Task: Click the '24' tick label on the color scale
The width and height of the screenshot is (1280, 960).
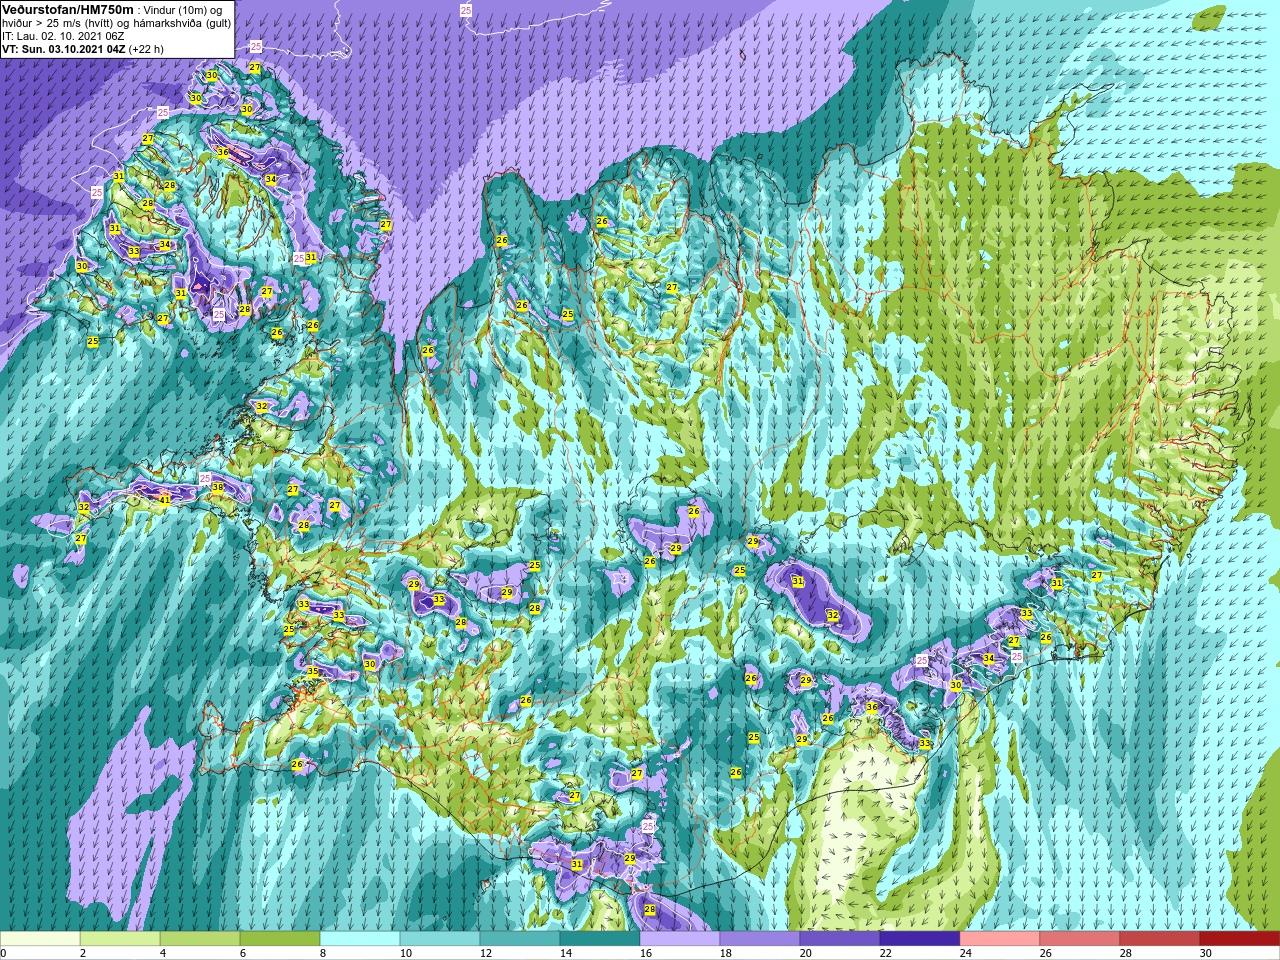Action: click(x=965, y=953)
